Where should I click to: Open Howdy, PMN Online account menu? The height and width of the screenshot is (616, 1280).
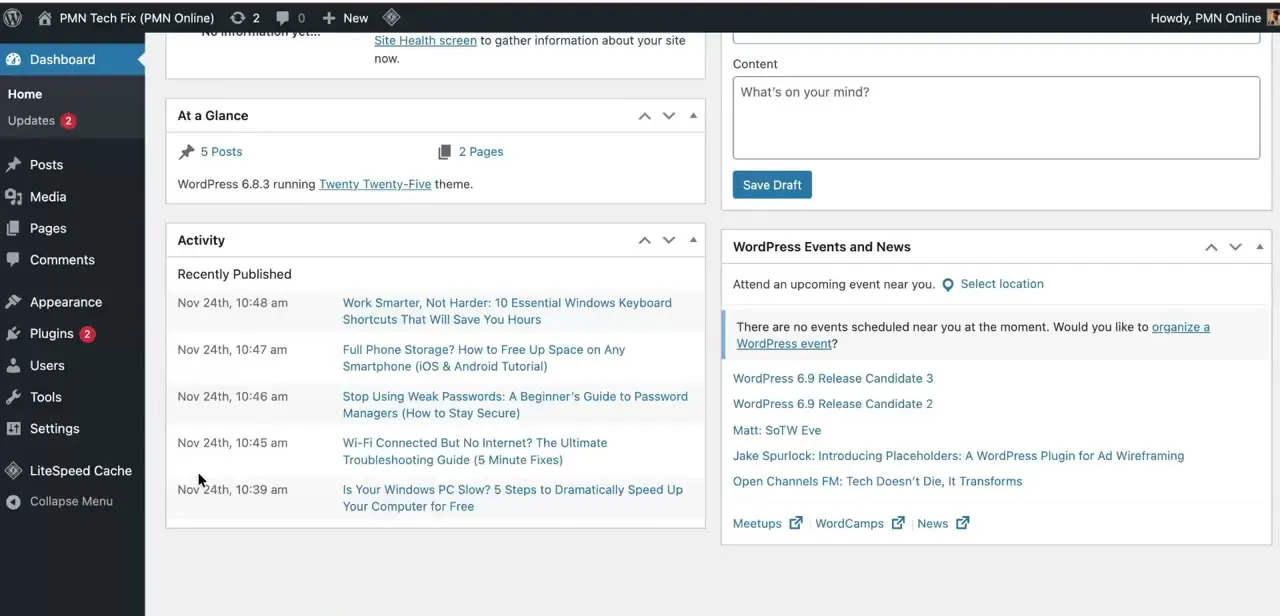pyautogui.click(x=1215, y=18)
